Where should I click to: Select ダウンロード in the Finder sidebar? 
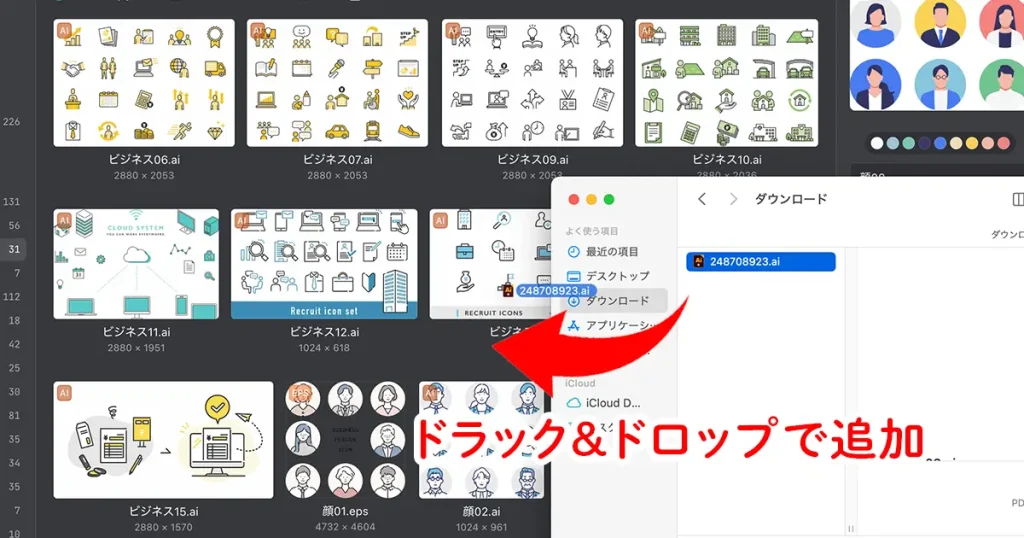pos(616,301)
